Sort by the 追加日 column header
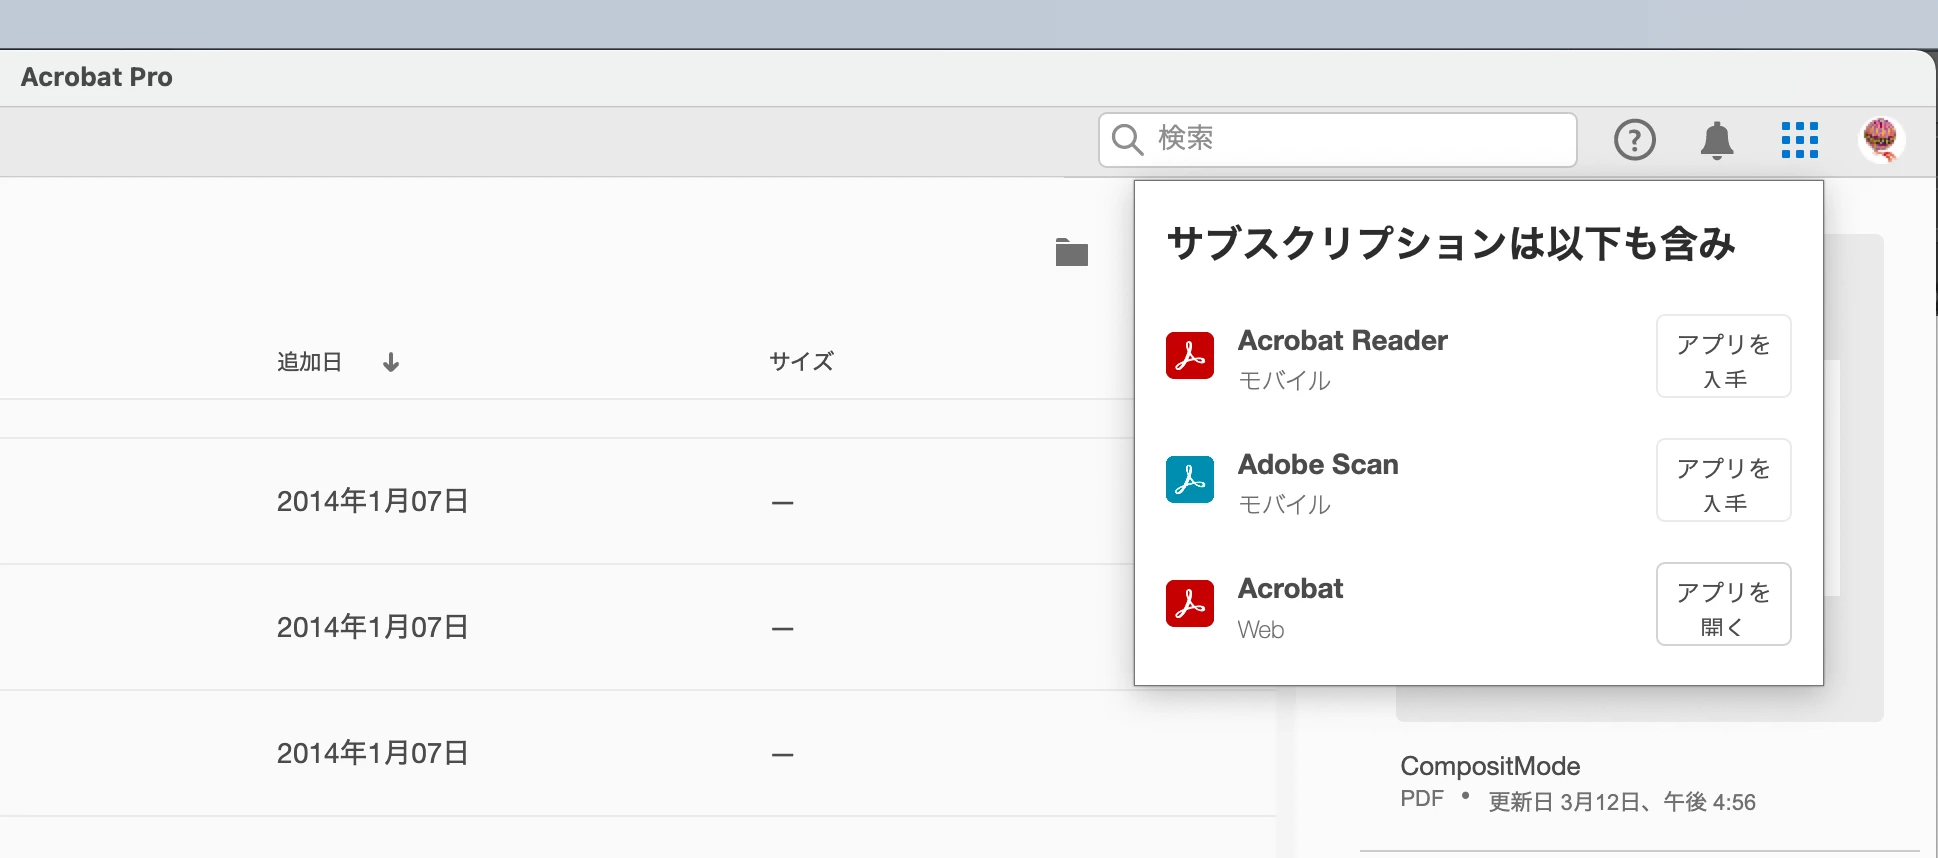The width and height of the screenshot is (1938, 858). [310, 362]
